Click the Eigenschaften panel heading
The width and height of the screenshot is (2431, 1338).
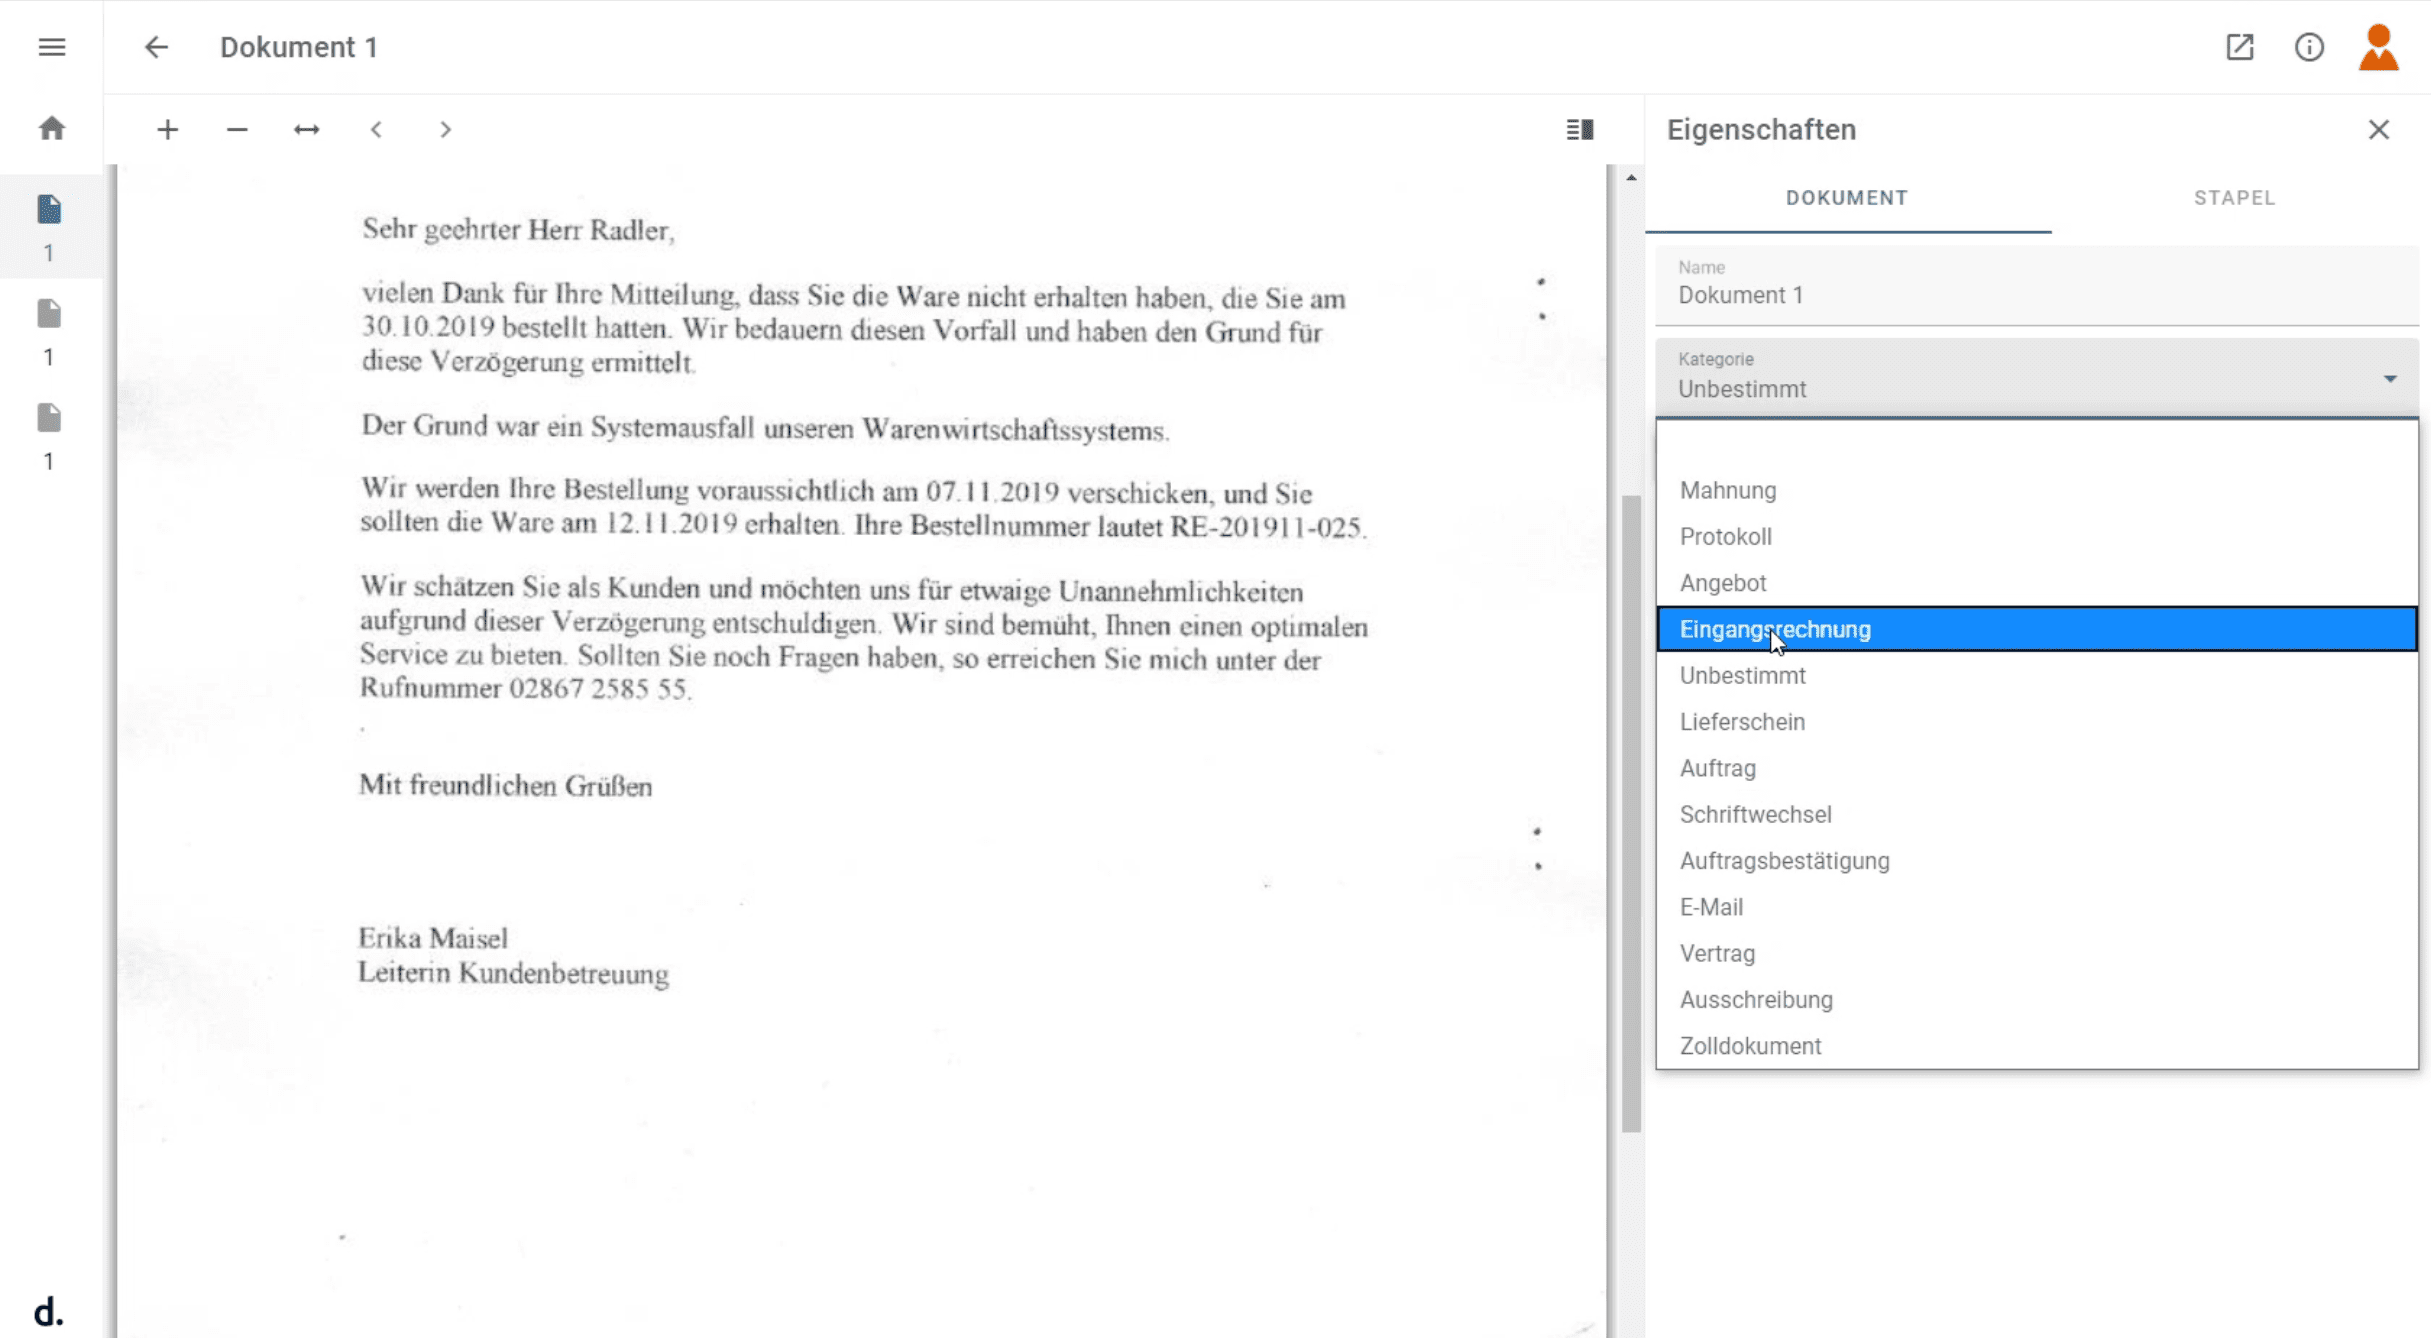coord(1761,129)
